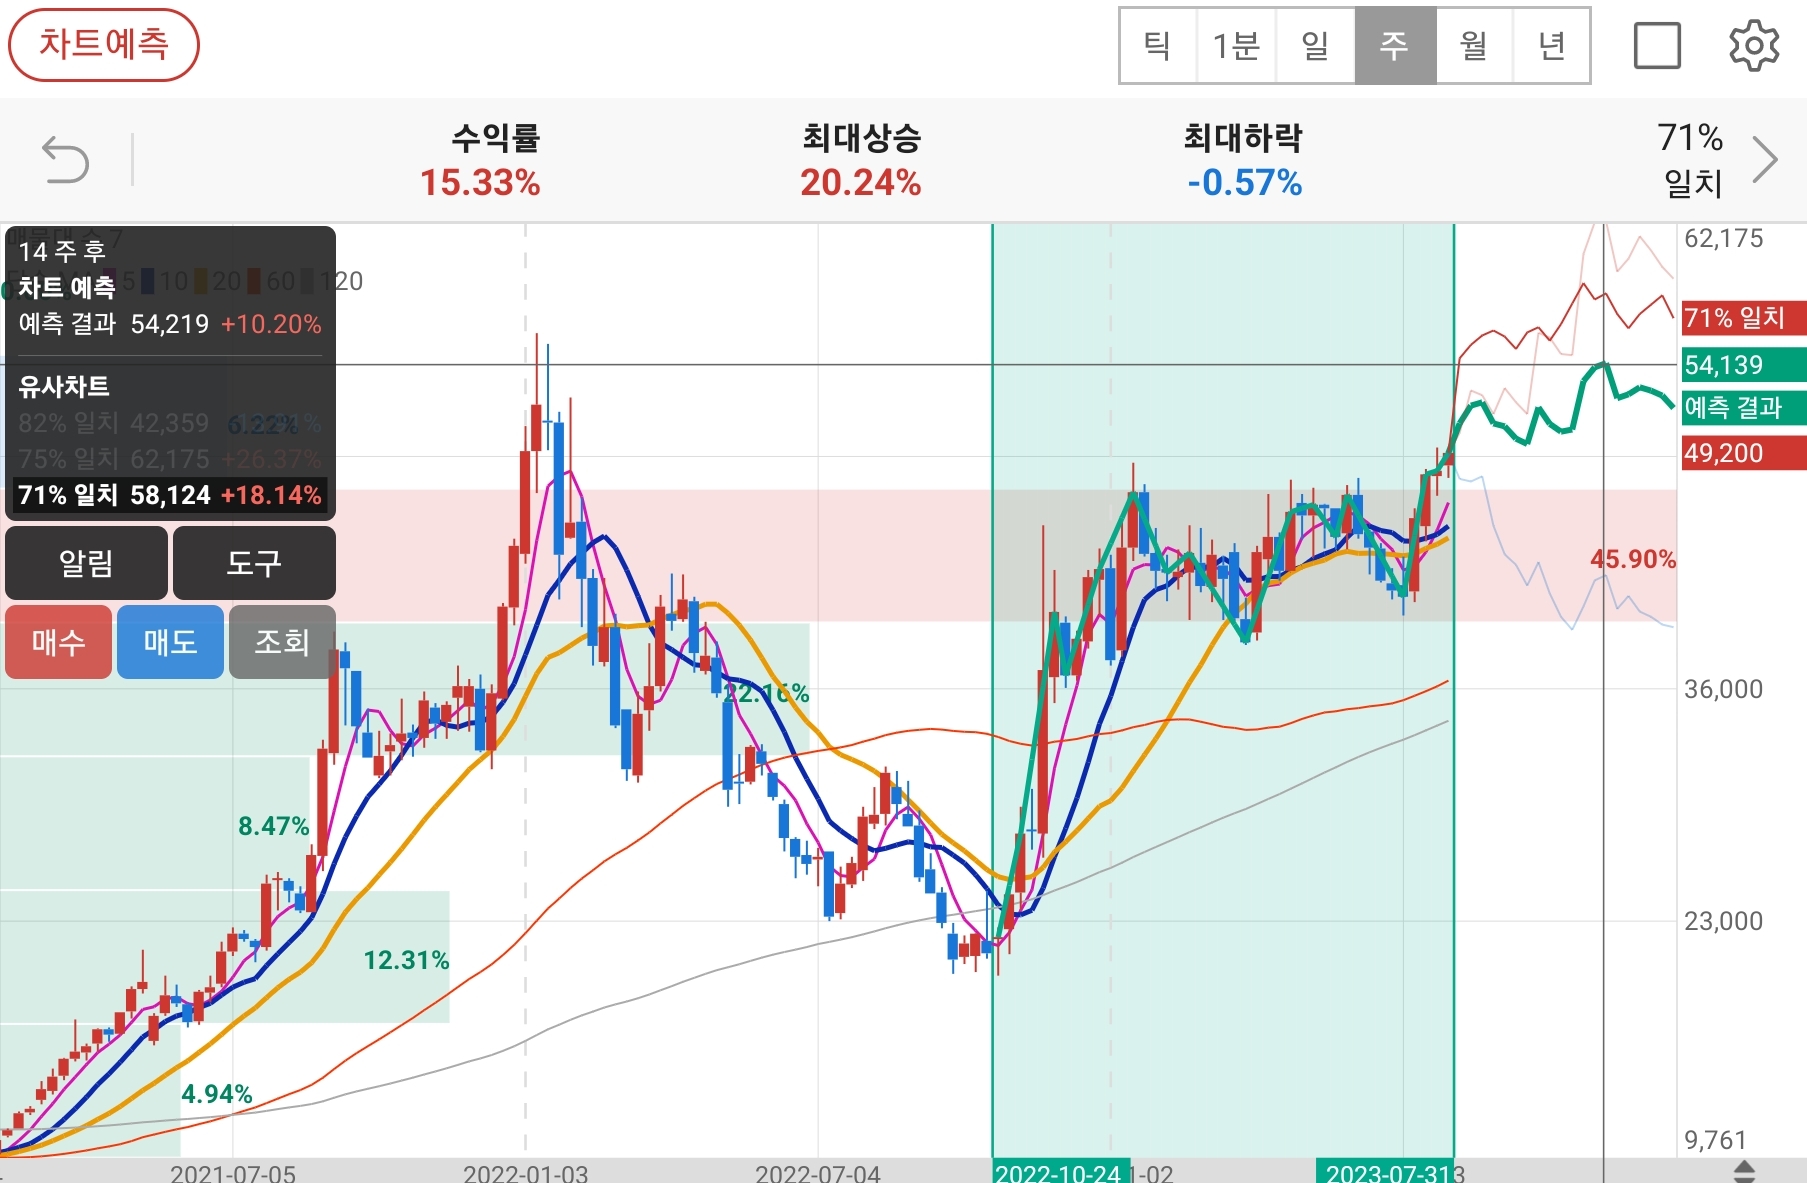Tap the 4.94% zone label
This screenshot has height=1183, width=1807.
pyautogui.click(x=217, y=1094)
